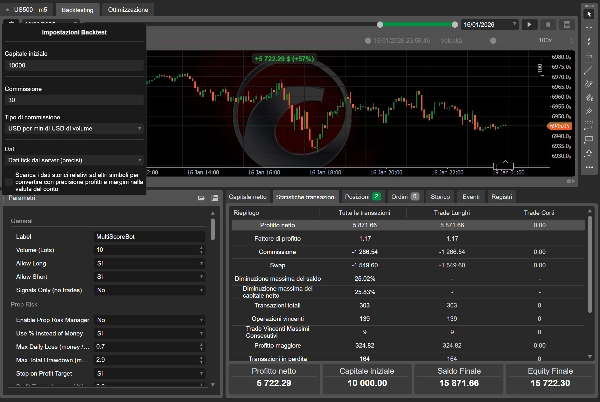Toggle the tick data checkbox in backtest settings

click(x=10, y=176)
